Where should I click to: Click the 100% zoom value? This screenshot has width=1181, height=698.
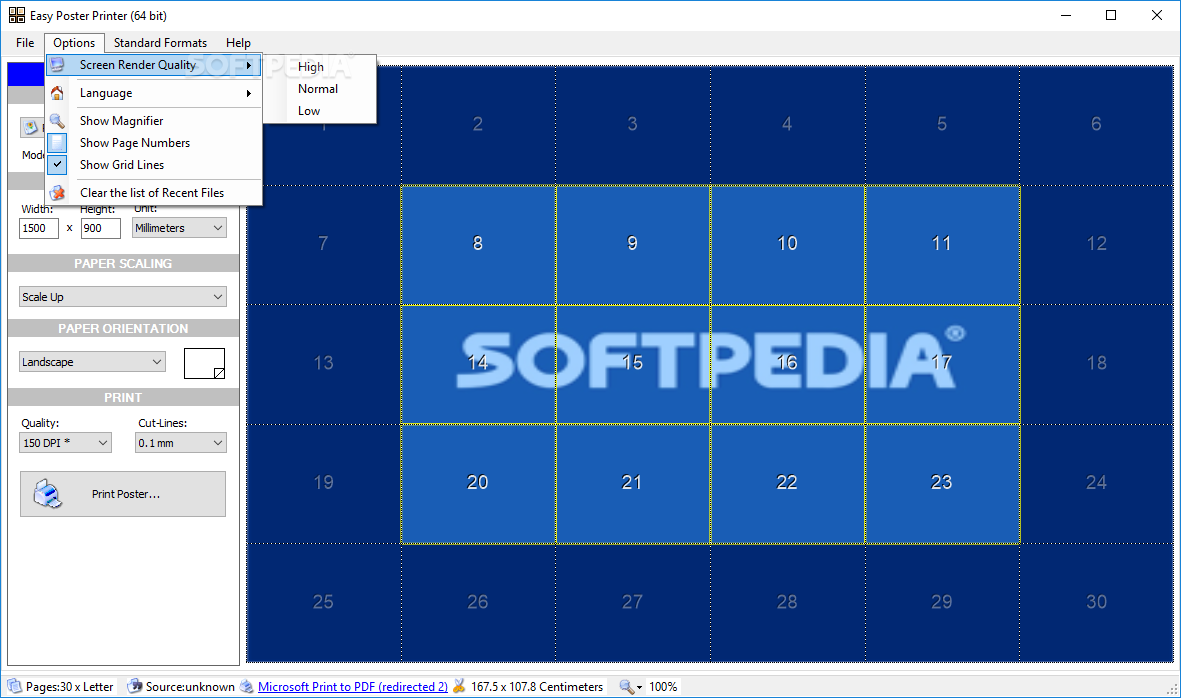[x=663, y=687]
